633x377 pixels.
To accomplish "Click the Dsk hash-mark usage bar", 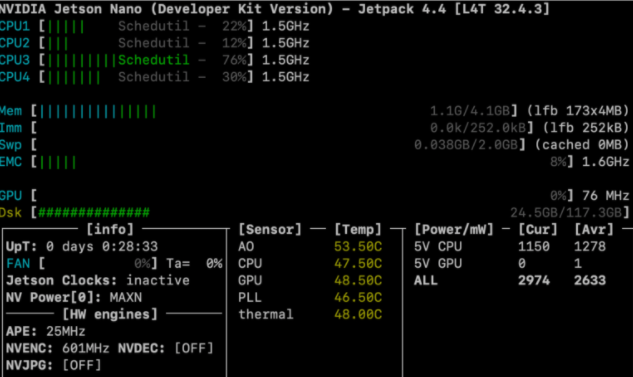I will [94, 213].
